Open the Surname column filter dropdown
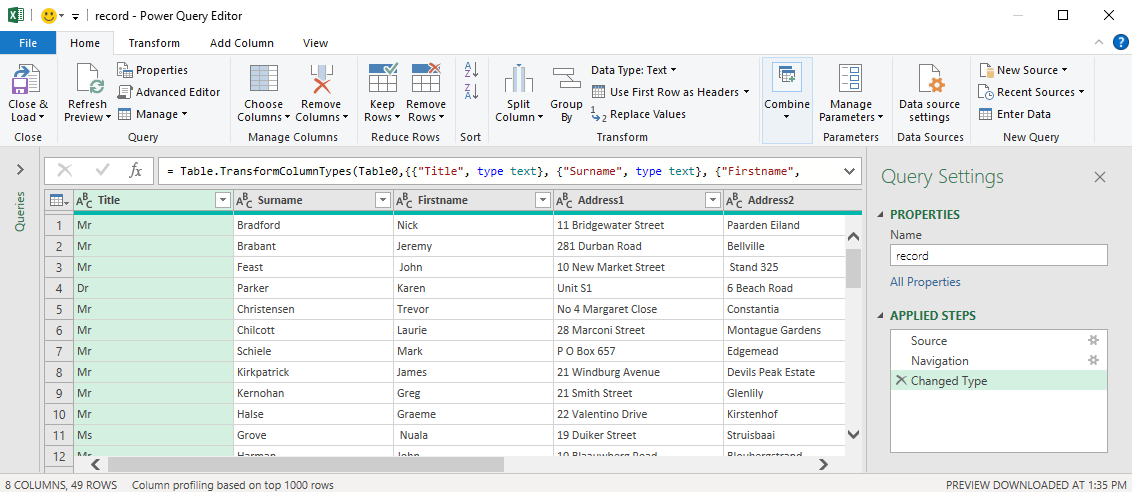Image resolution: width=1133 pixels, height=492 pixels. click(382, 200)
